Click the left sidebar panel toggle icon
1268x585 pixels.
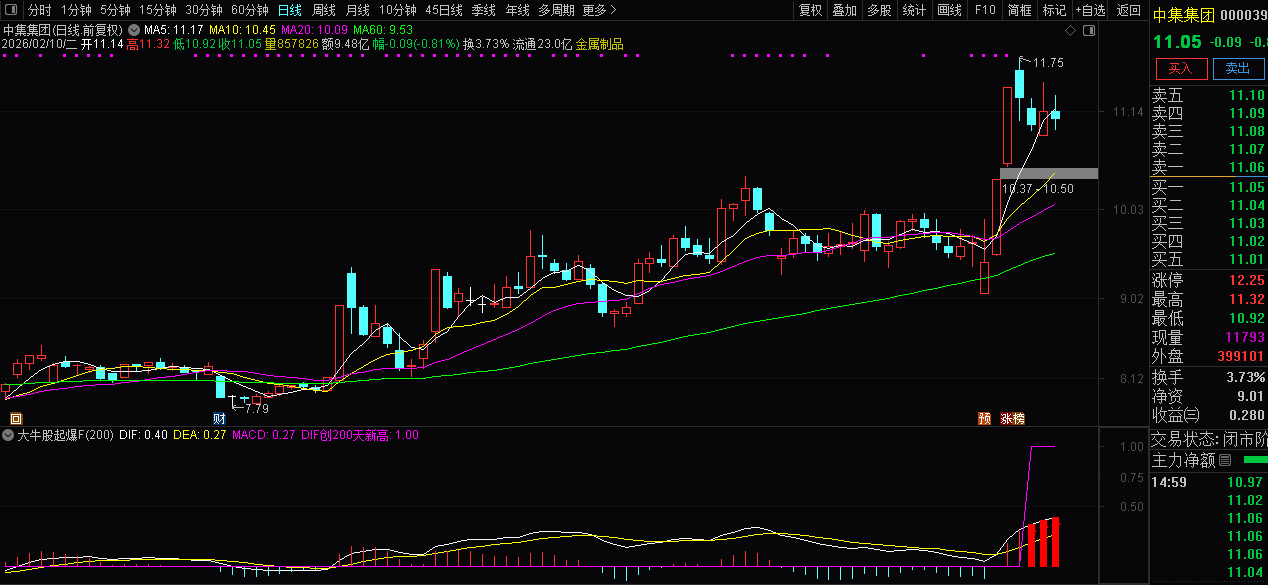12,10
